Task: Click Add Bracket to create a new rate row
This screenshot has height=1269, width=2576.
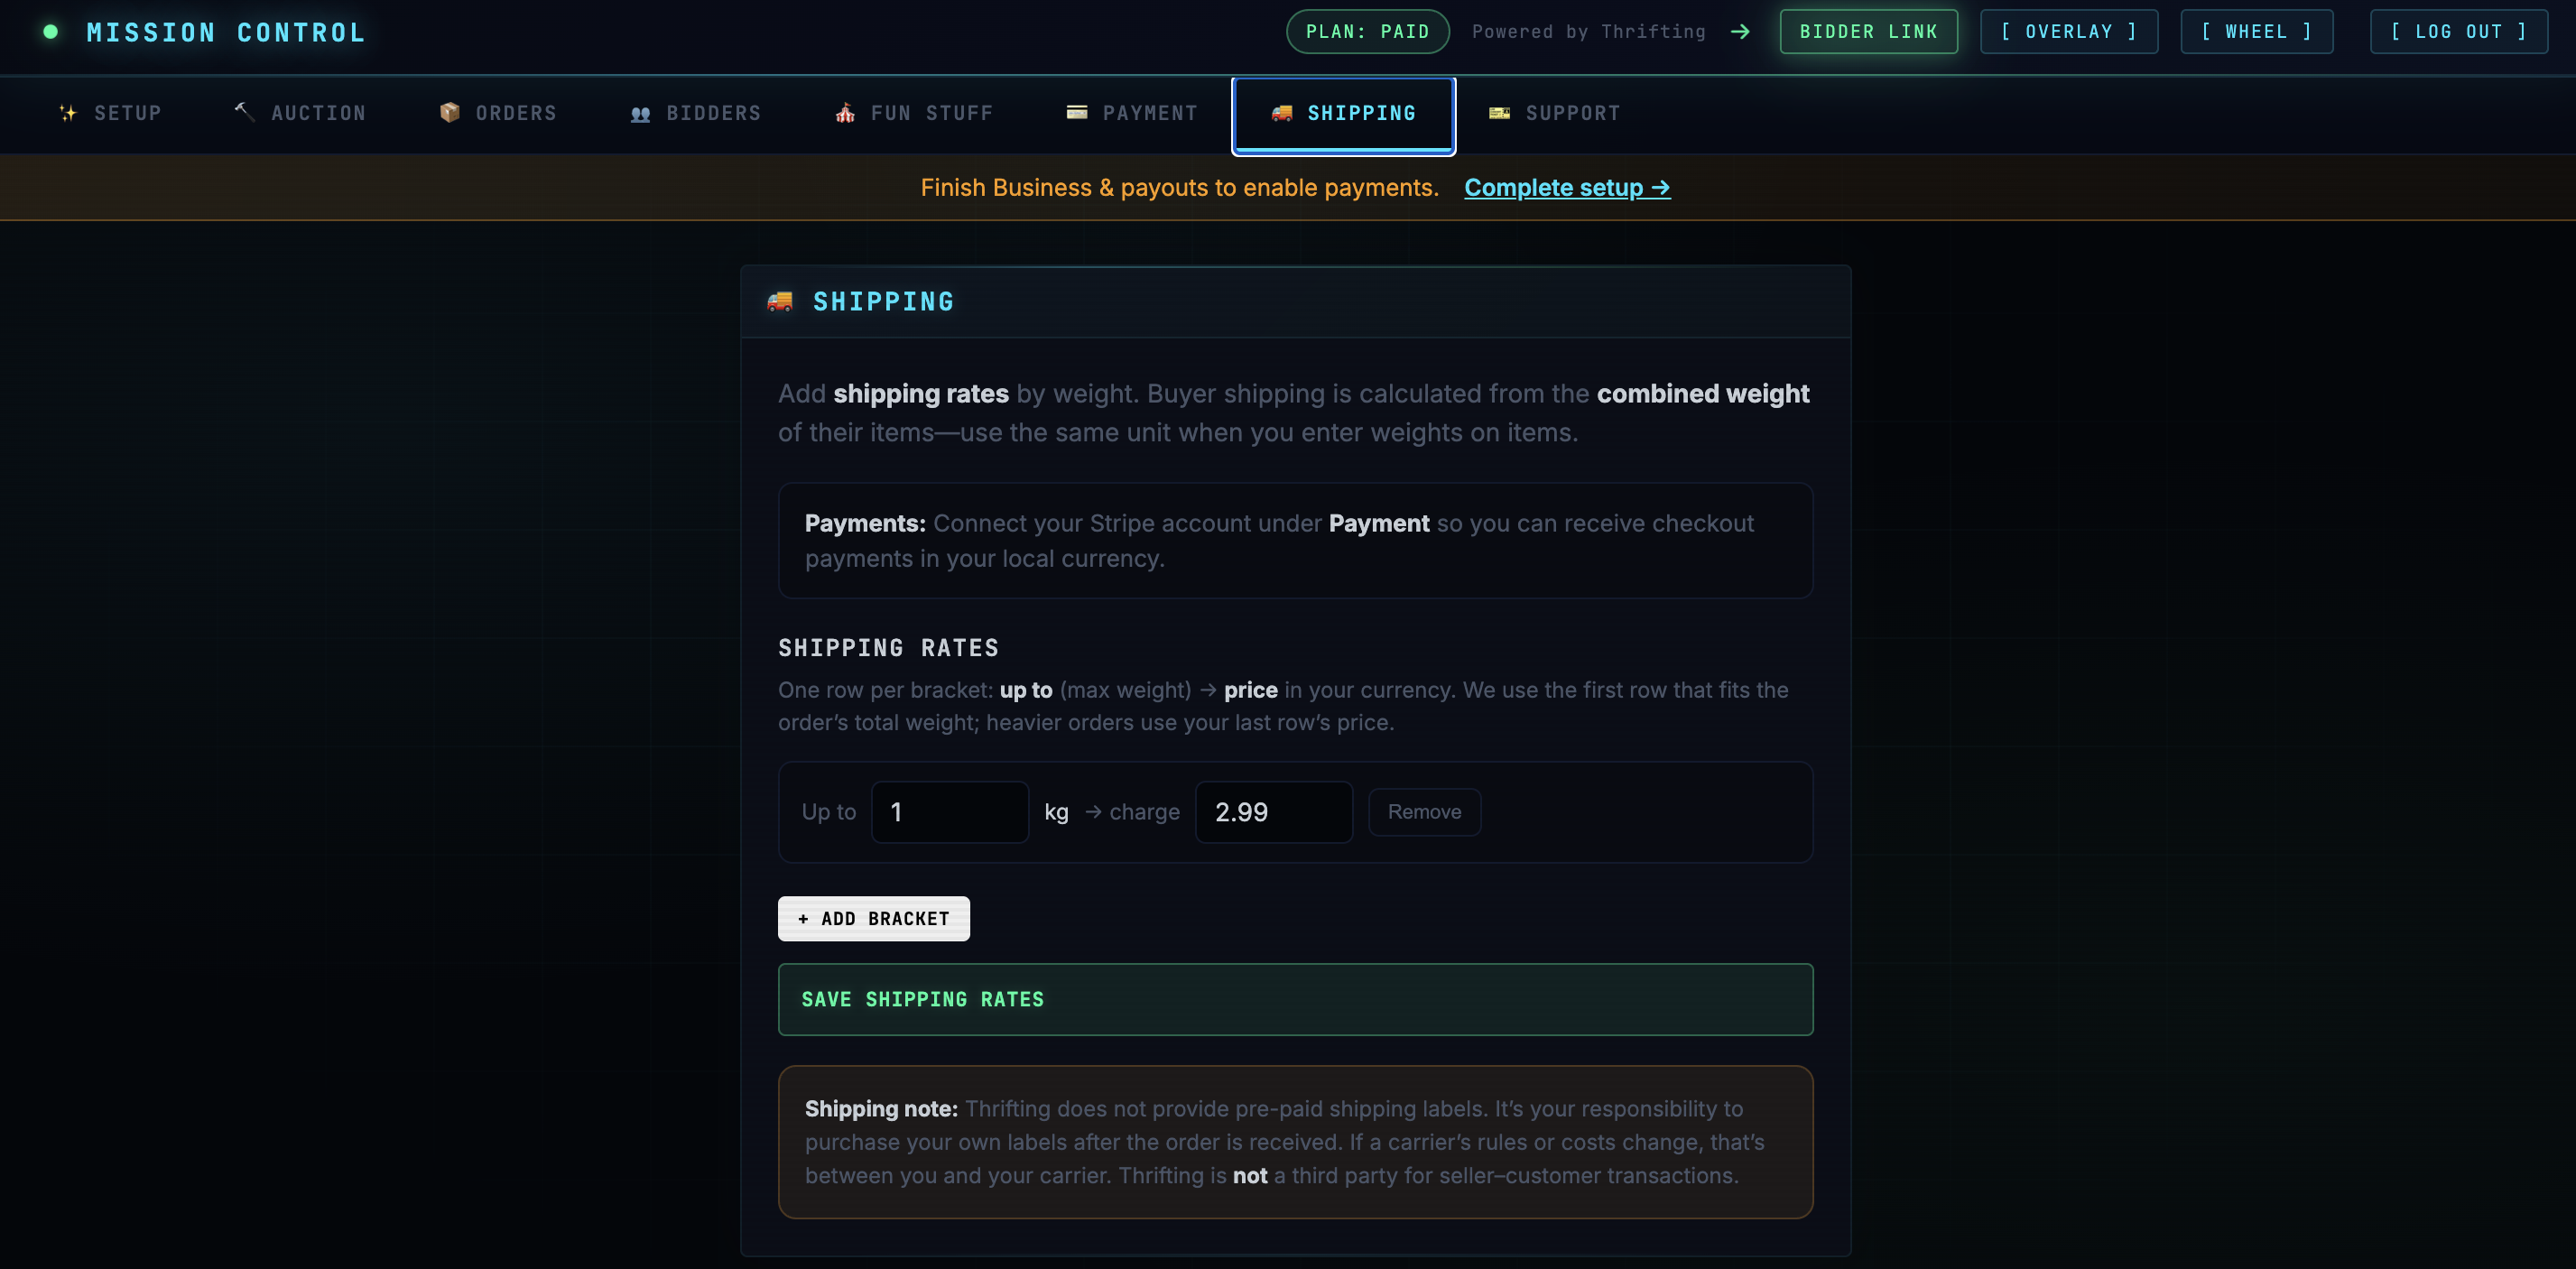Action: (873, 918)
